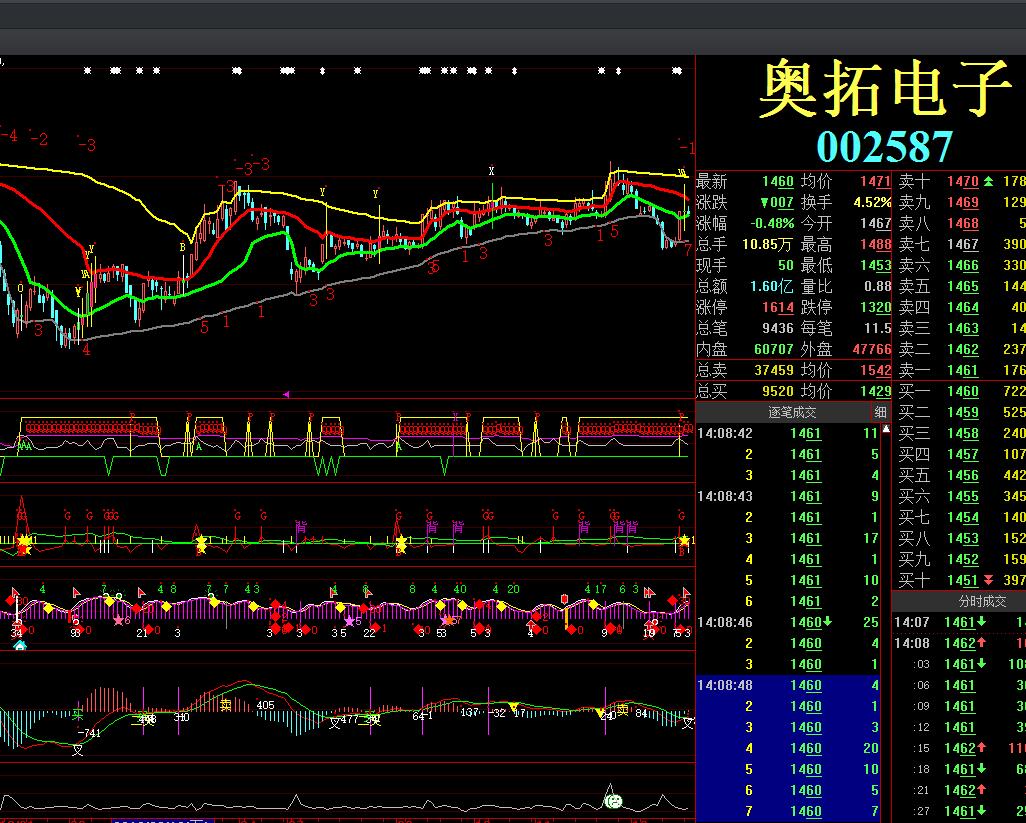Viewport: 1026px width, 823px height.
Task: Select the 卖九 ask price 1469
Action: click(963, 202)
